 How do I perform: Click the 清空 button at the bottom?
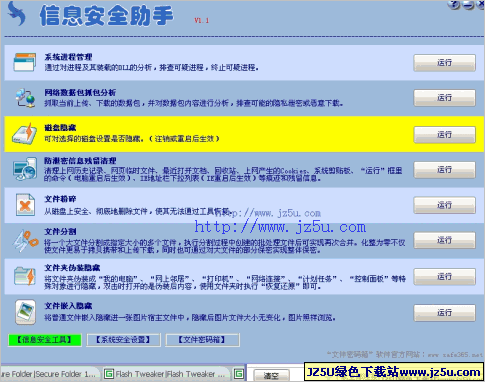coord(271,376)
